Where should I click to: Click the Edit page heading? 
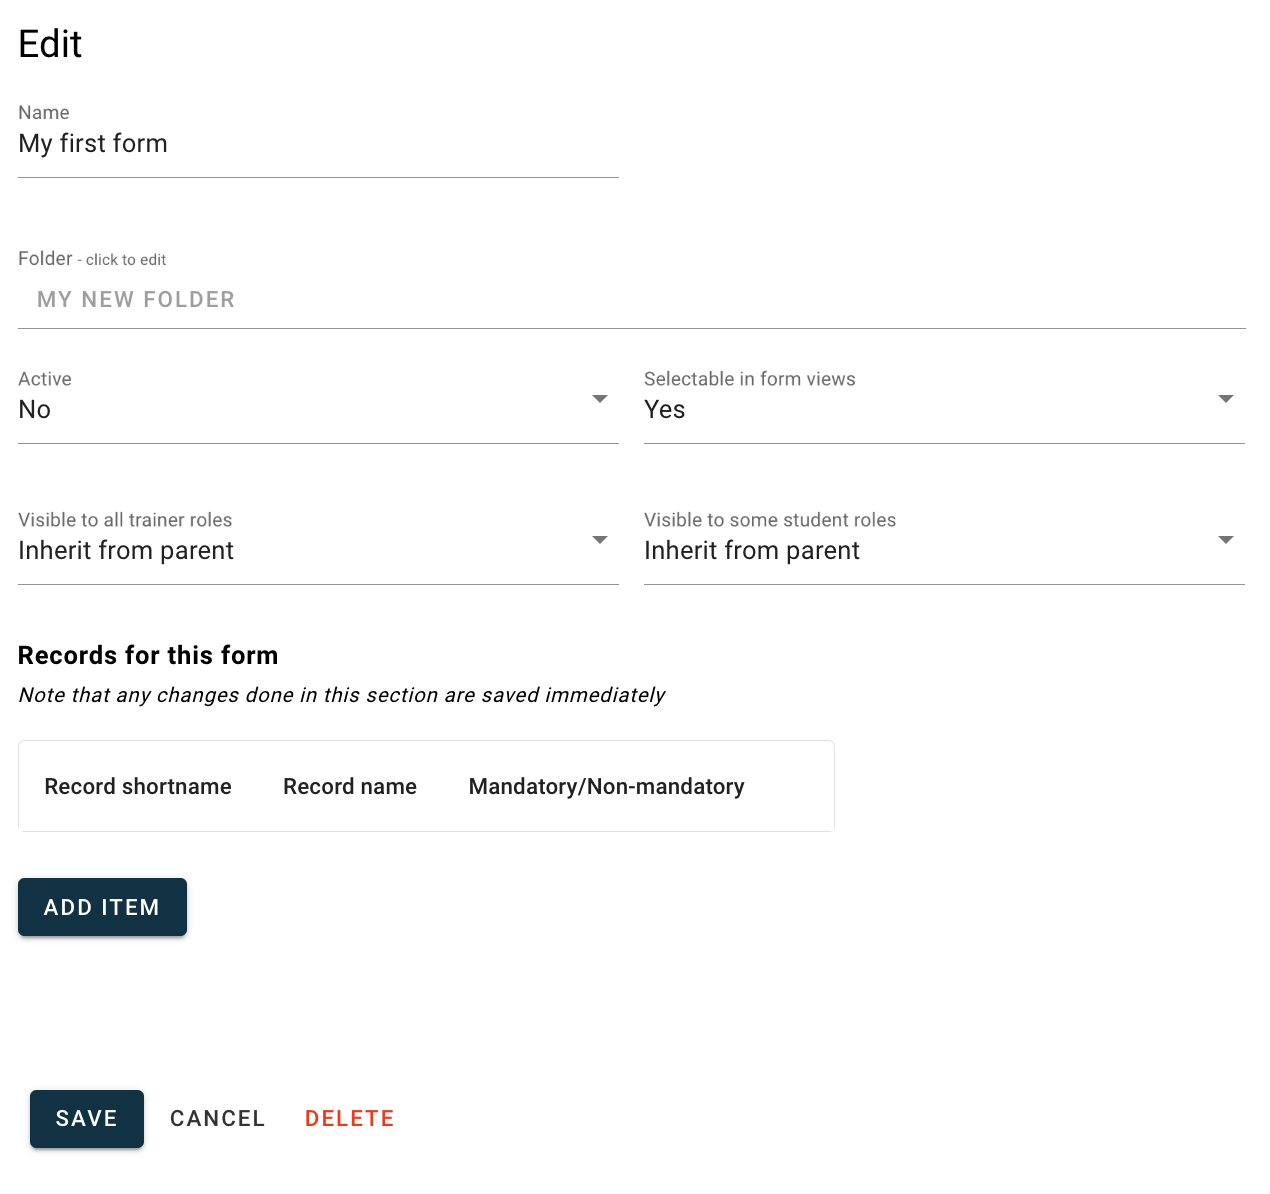coord(50,45)
